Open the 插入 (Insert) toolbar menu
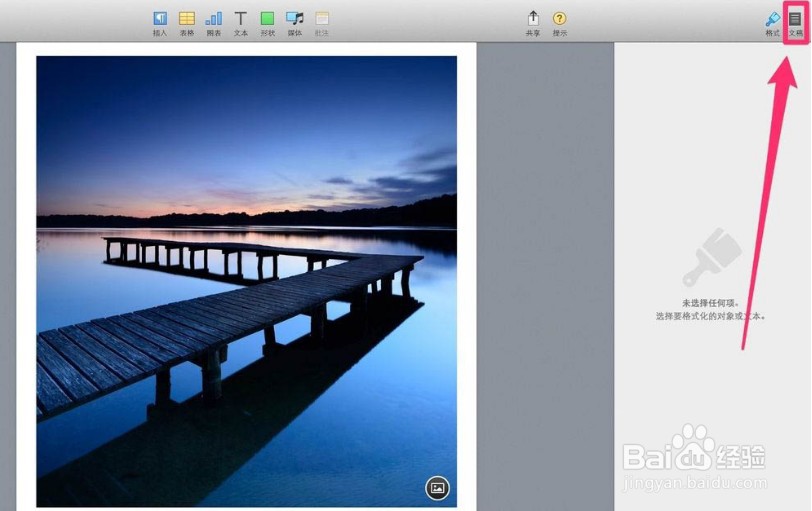The width and height of the screenshot is (812, 511). tap(160, 24)
